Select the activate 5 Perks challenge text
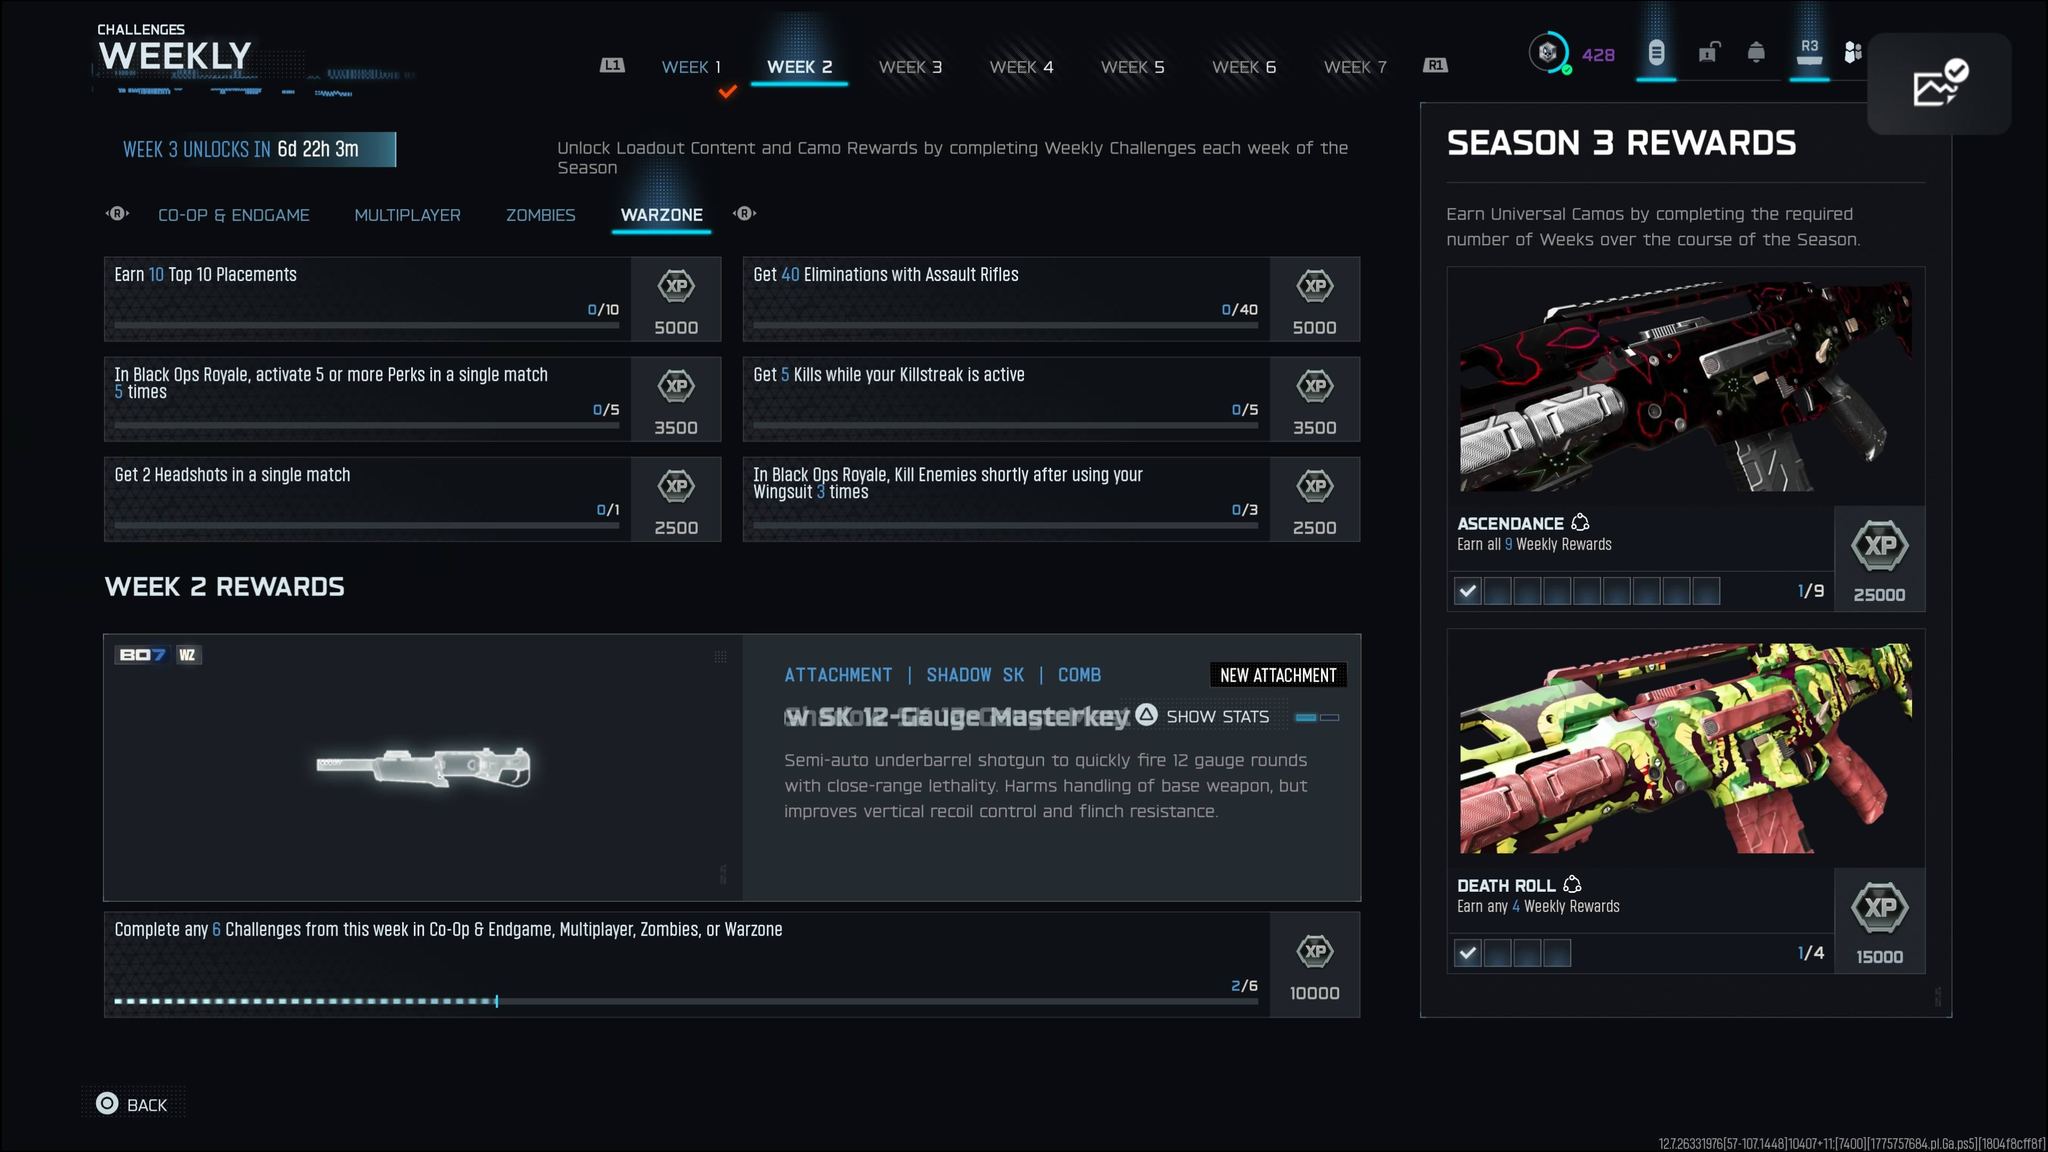Viewport: 2048px width, 1152px height. click(x=331, y=383)
